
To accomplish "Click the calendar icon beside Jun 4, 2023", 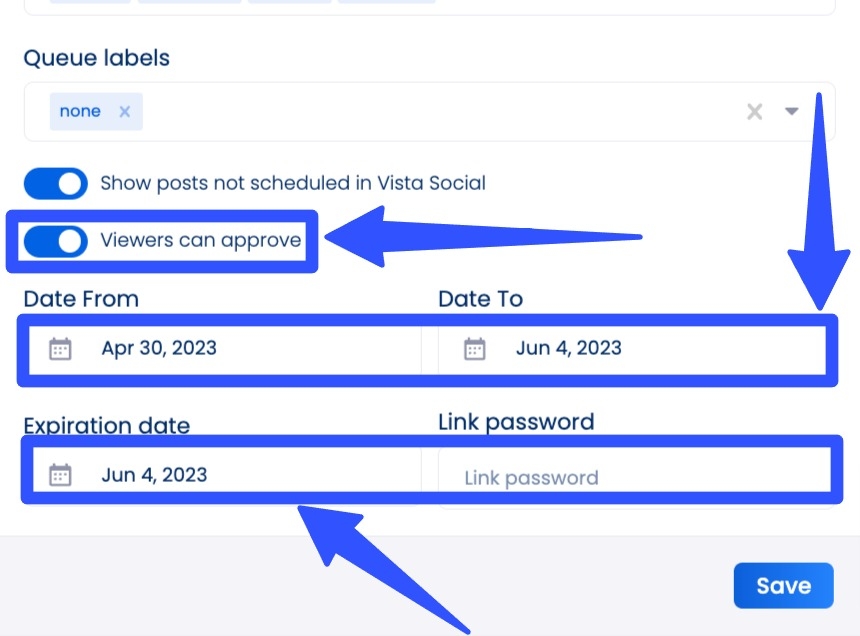I will (x=473, y=348).
